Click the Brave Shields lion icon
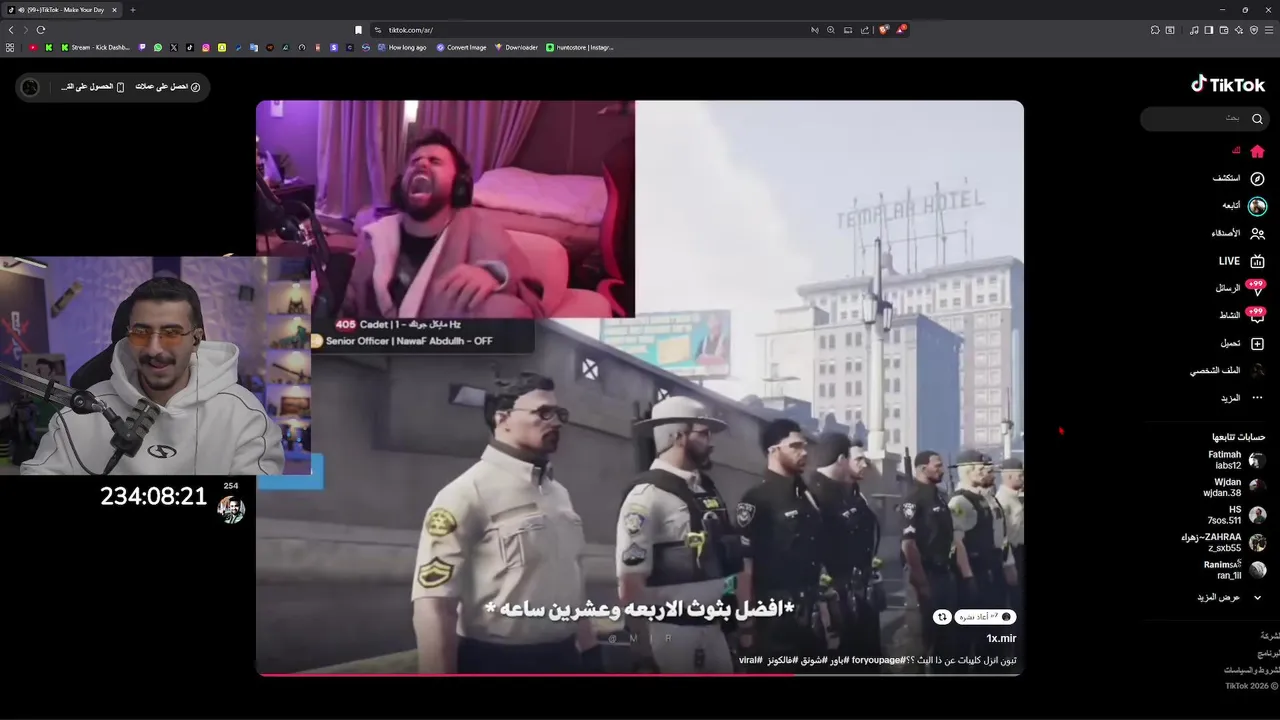Image resolution: width=1280 pixels, height=720 pixels. [883, 30]
